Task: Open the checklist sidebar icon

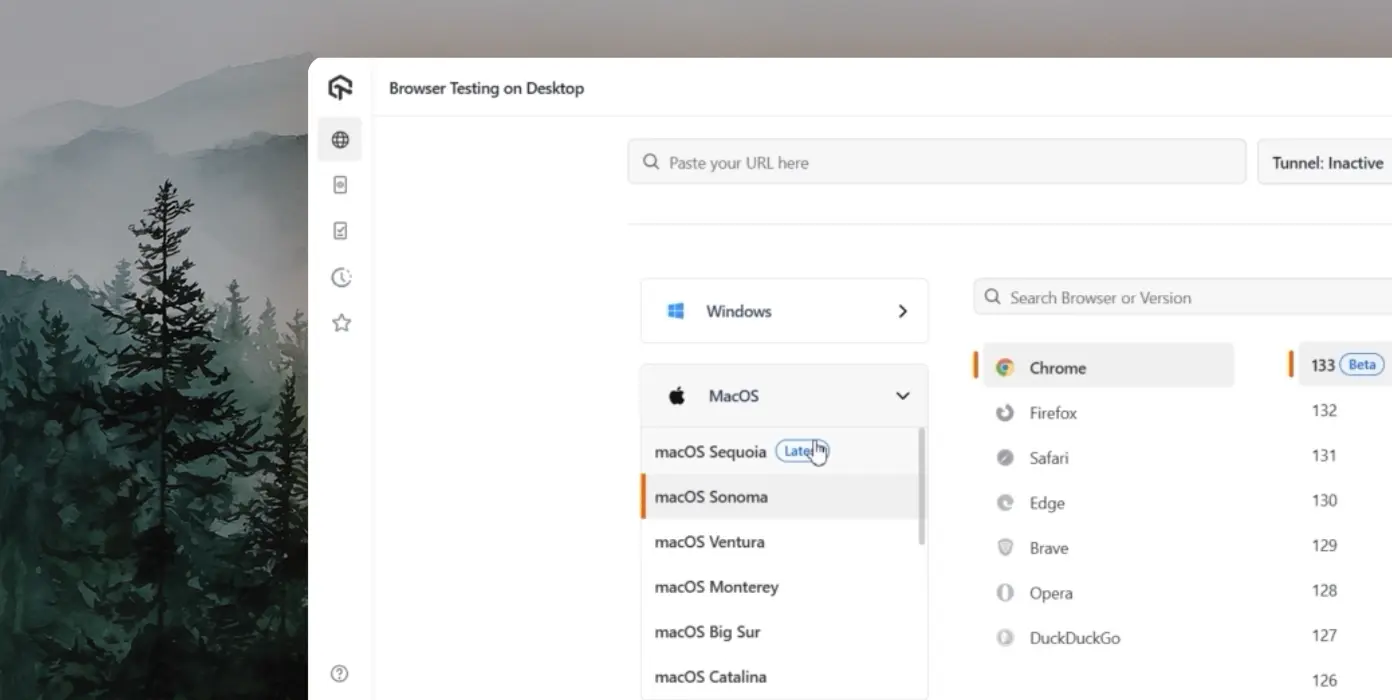Action: (340, 231)
